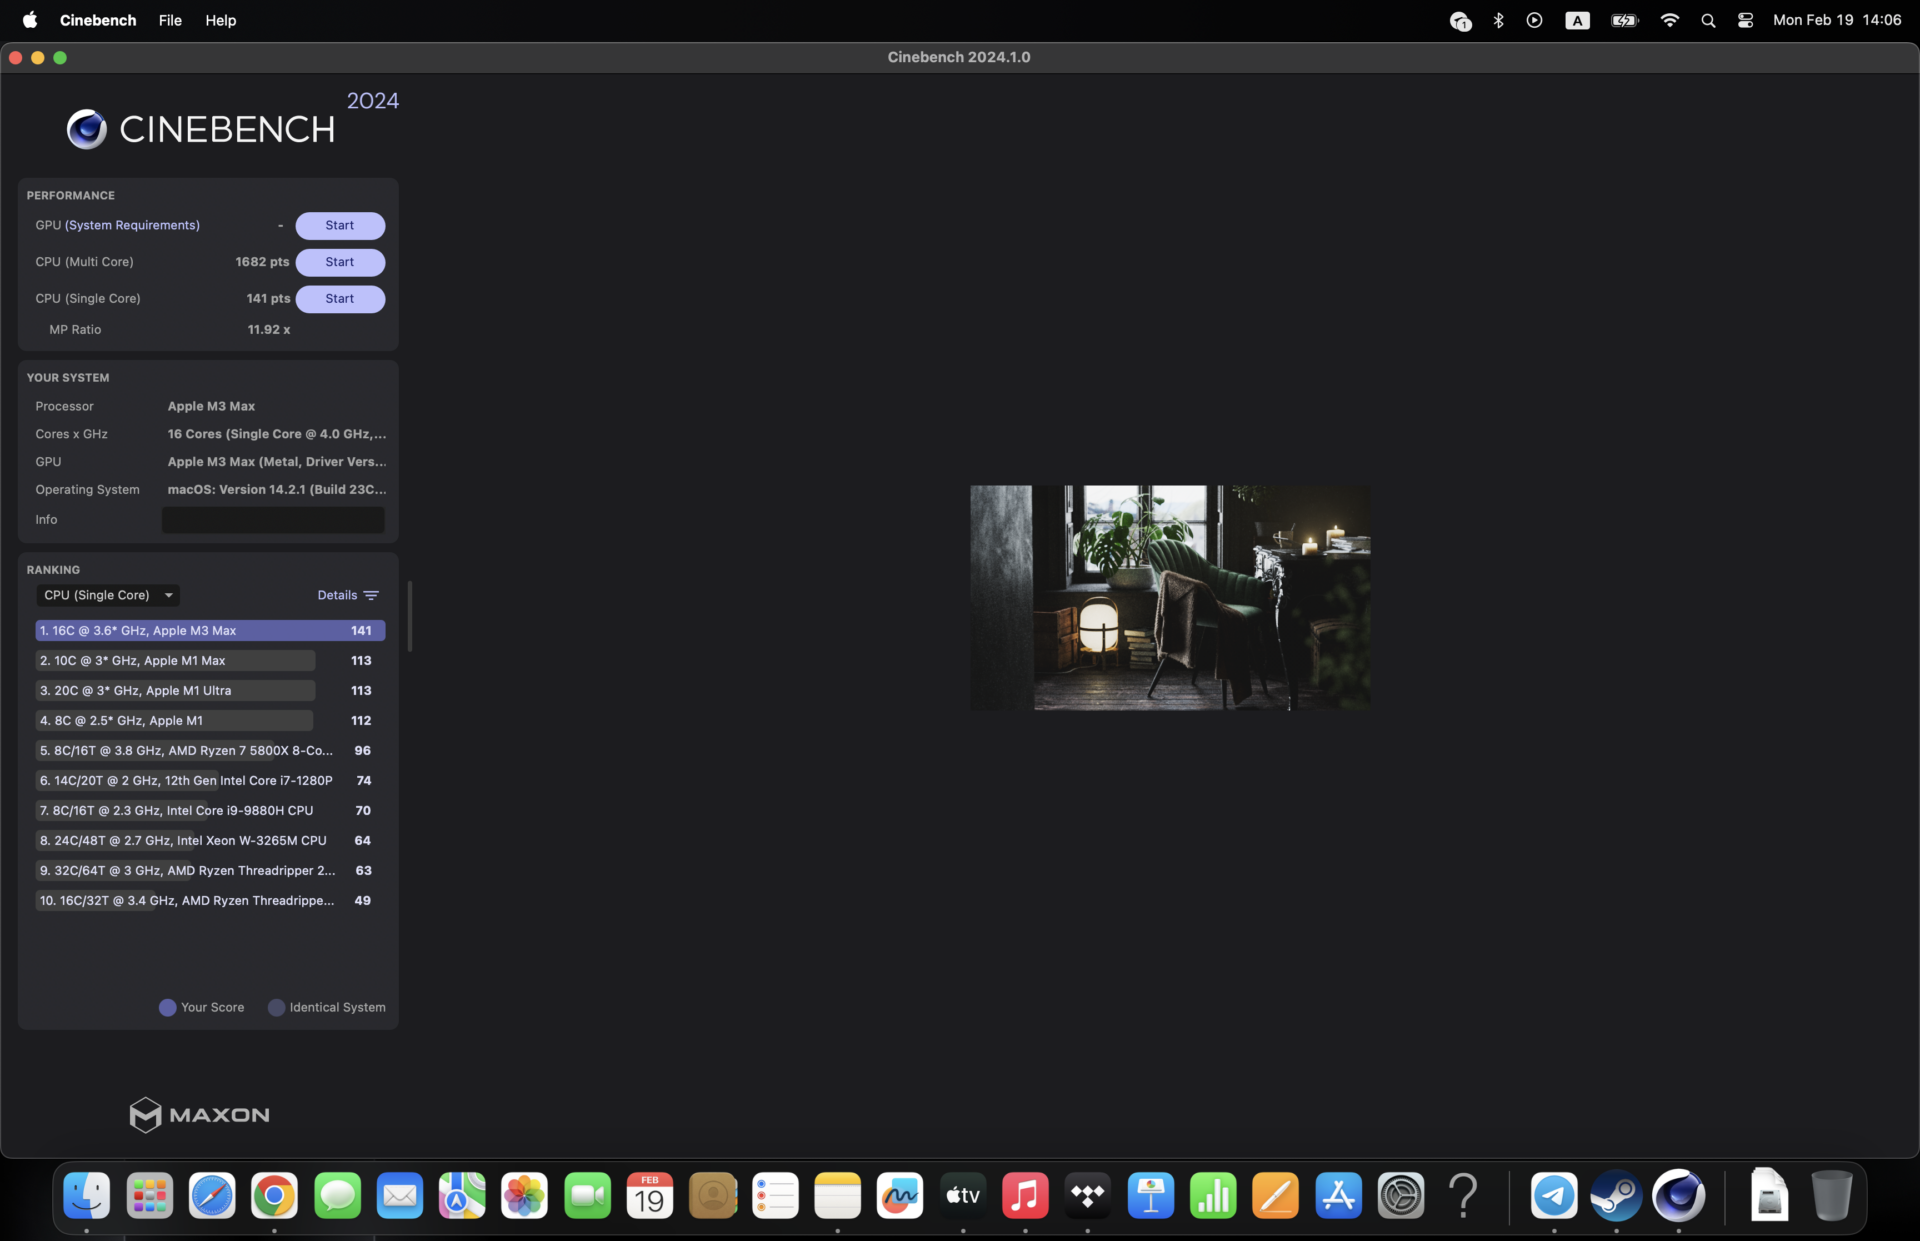Open Mail from the Dock
The width and height of the screenshot is (1920, 1241).
400,1196
